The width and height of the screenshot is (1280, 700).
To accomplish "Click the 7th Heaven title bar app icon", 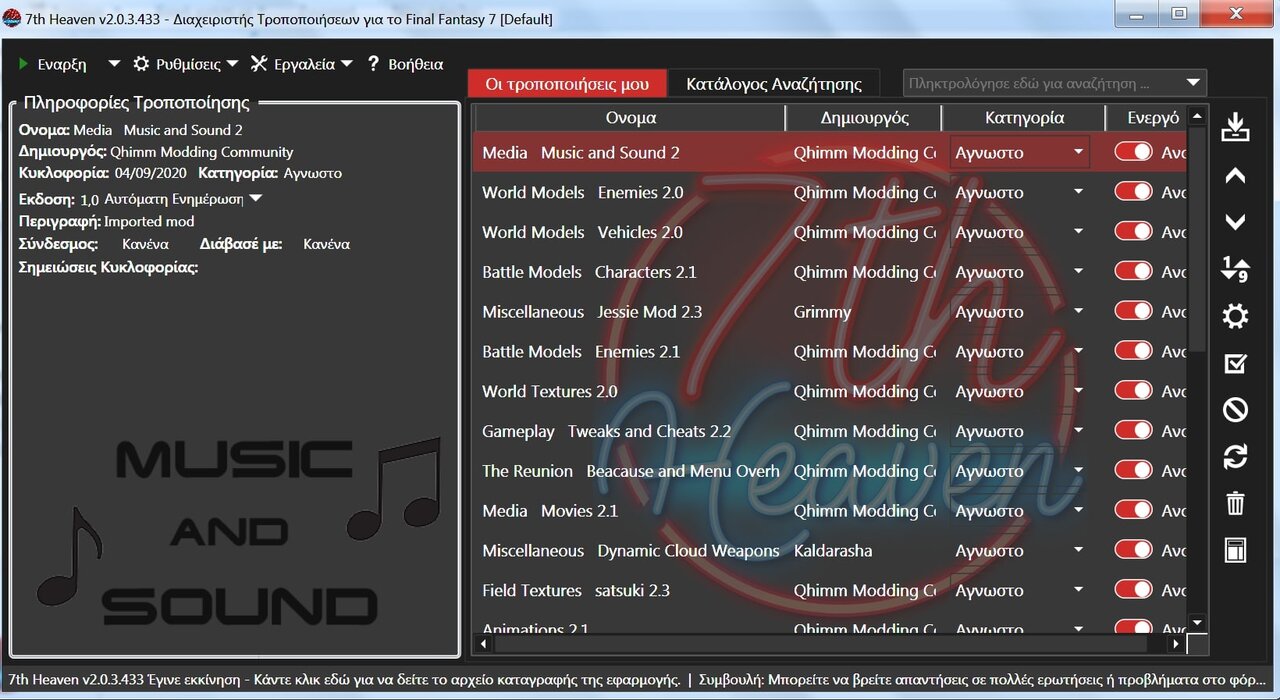I will [x=12, y=18].
